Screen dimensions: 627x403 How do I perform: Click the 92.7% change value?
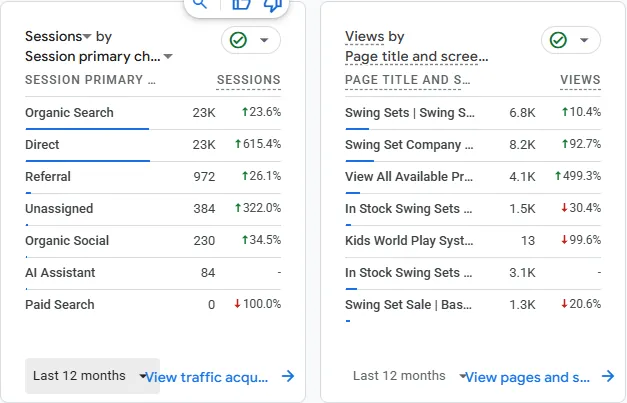click(581, 144)
